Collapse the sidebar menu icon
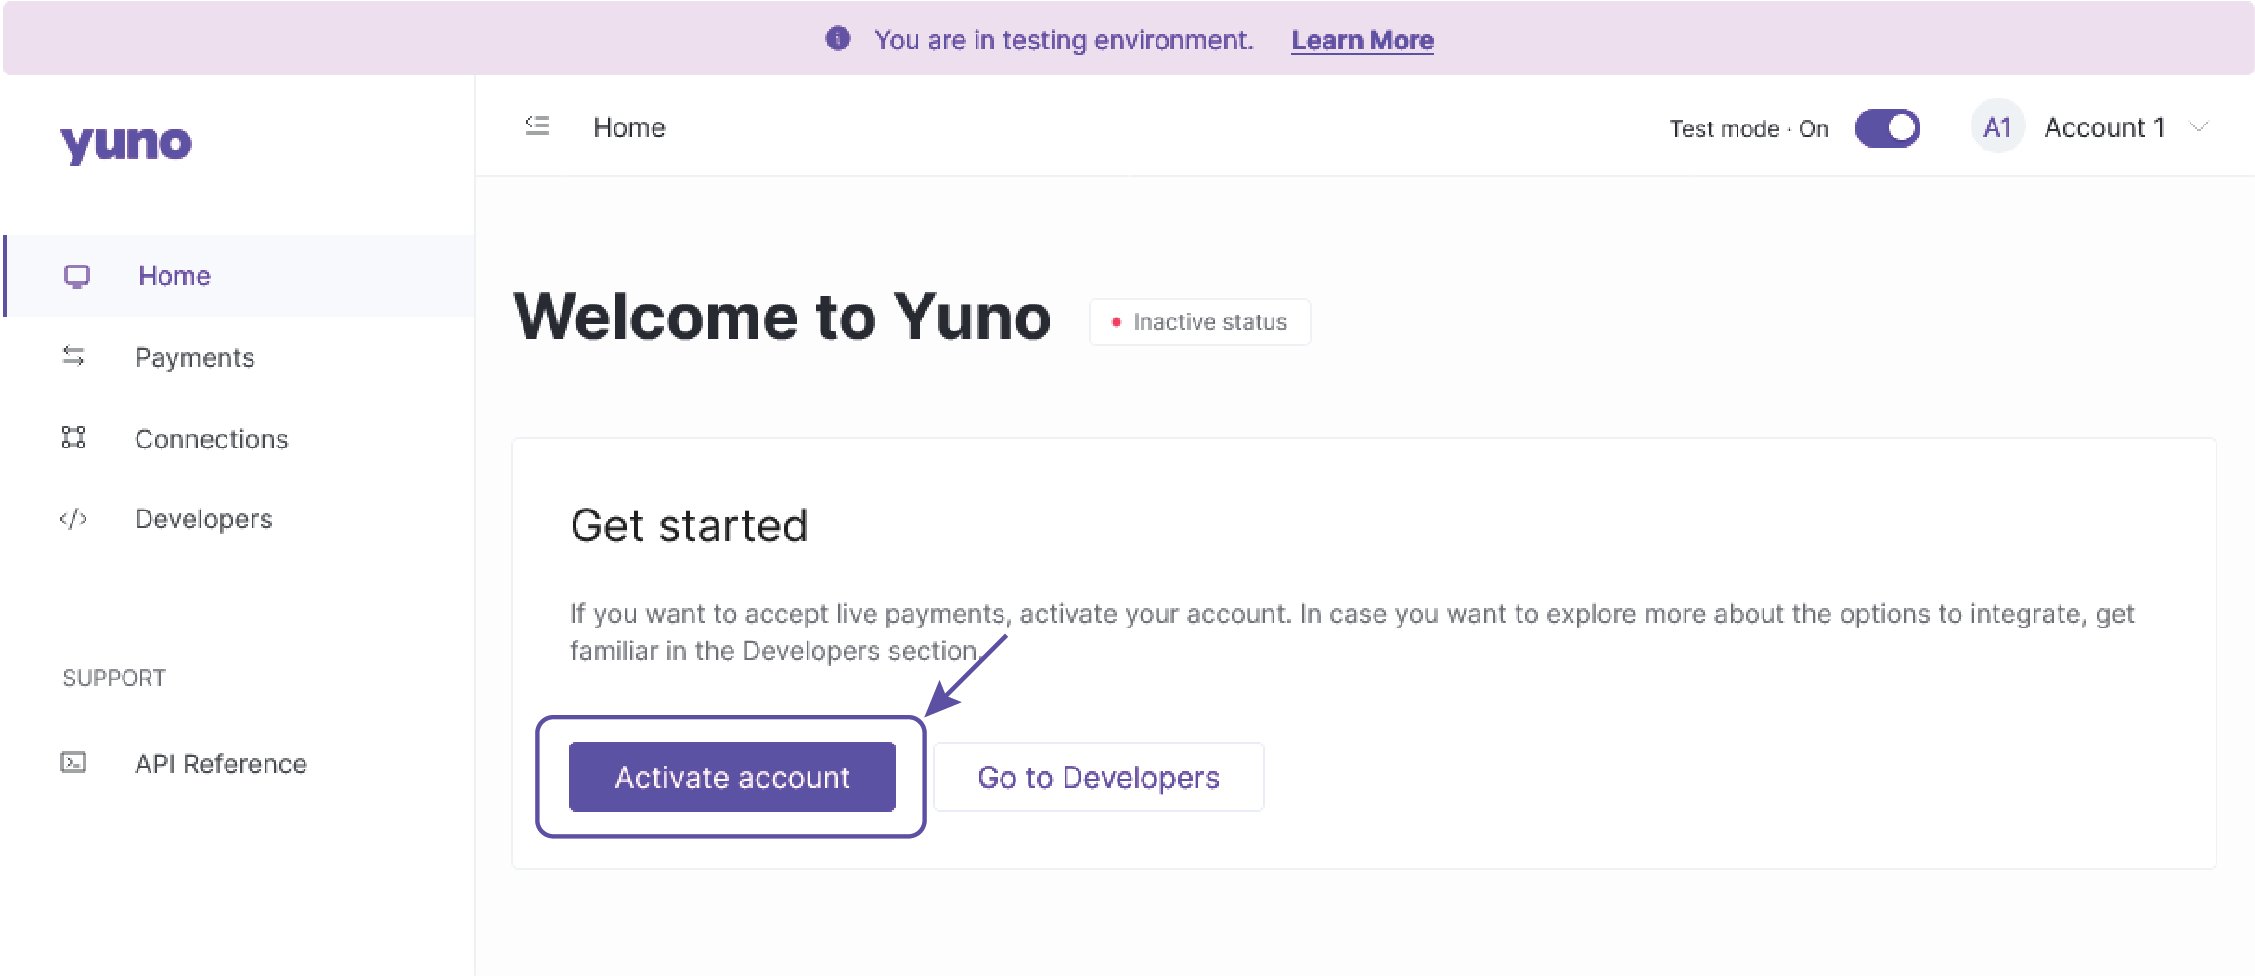2255x976 pixels. (x=537, y=126)
